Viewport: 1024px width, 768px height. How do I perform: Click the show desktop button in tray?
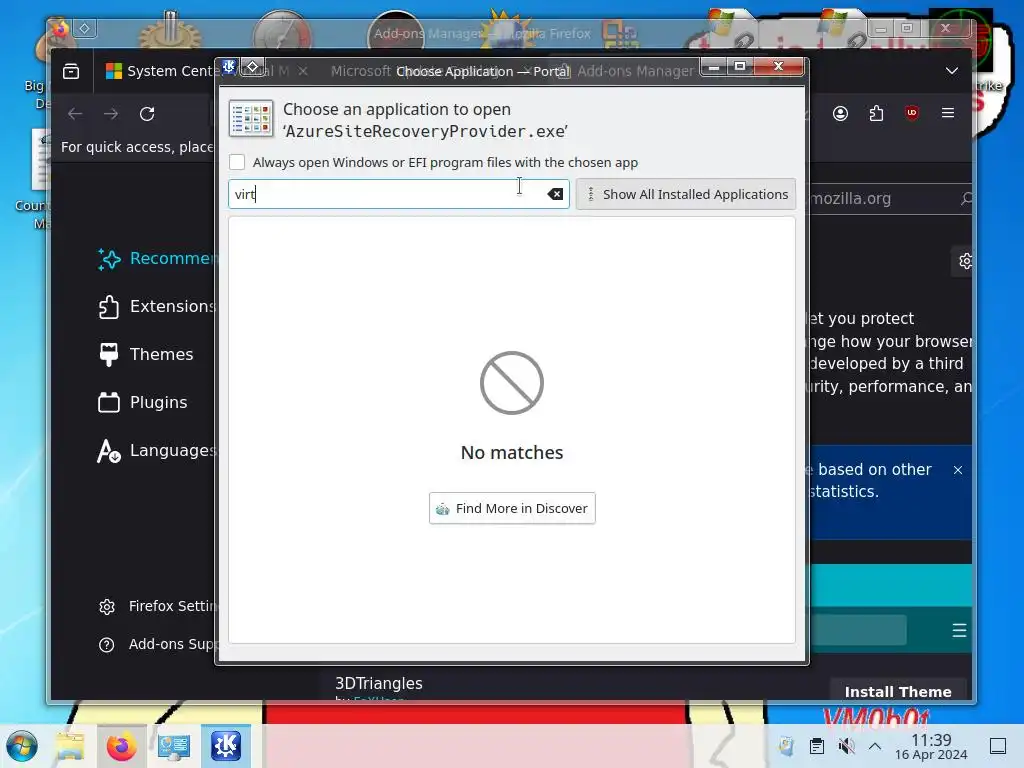point(998,746)
